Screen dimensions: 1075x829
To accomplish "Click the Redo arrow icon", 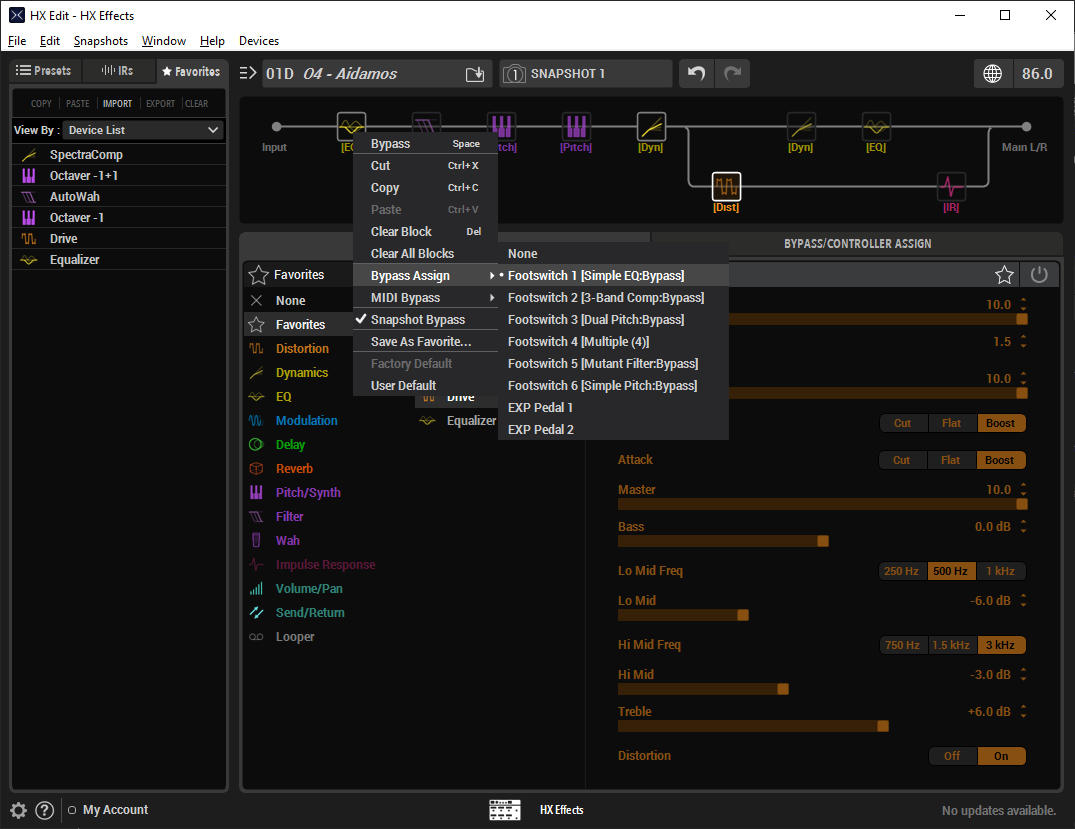I will point(732,73).
